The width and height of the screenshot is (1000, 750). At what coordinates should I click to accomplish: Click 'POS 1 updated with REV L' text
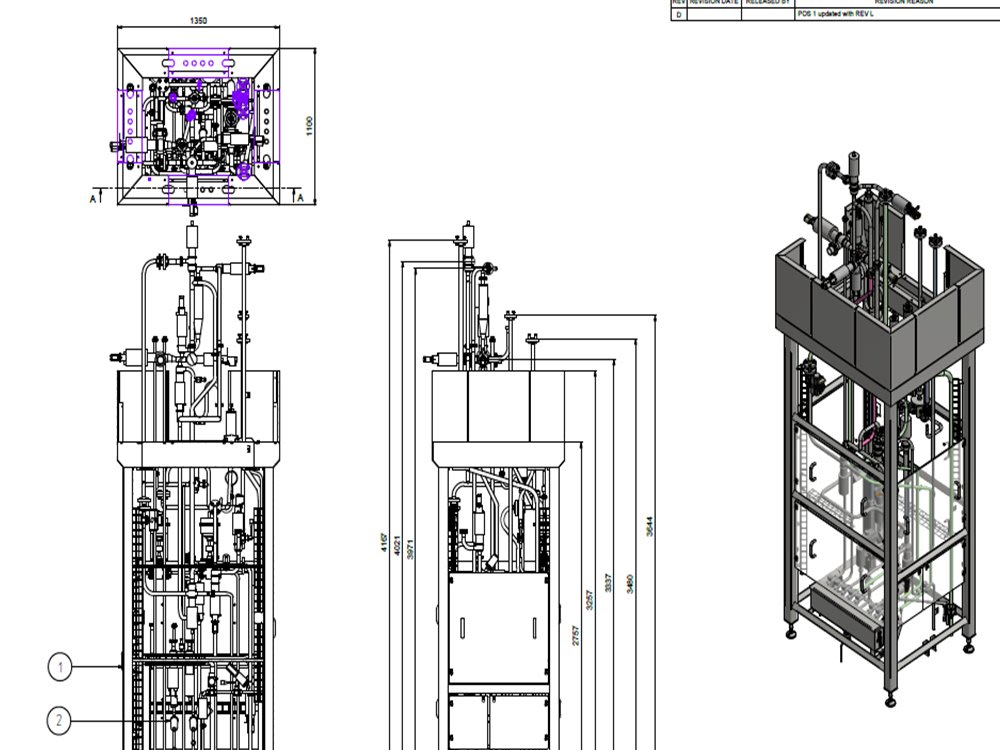[x=835, y=14]
